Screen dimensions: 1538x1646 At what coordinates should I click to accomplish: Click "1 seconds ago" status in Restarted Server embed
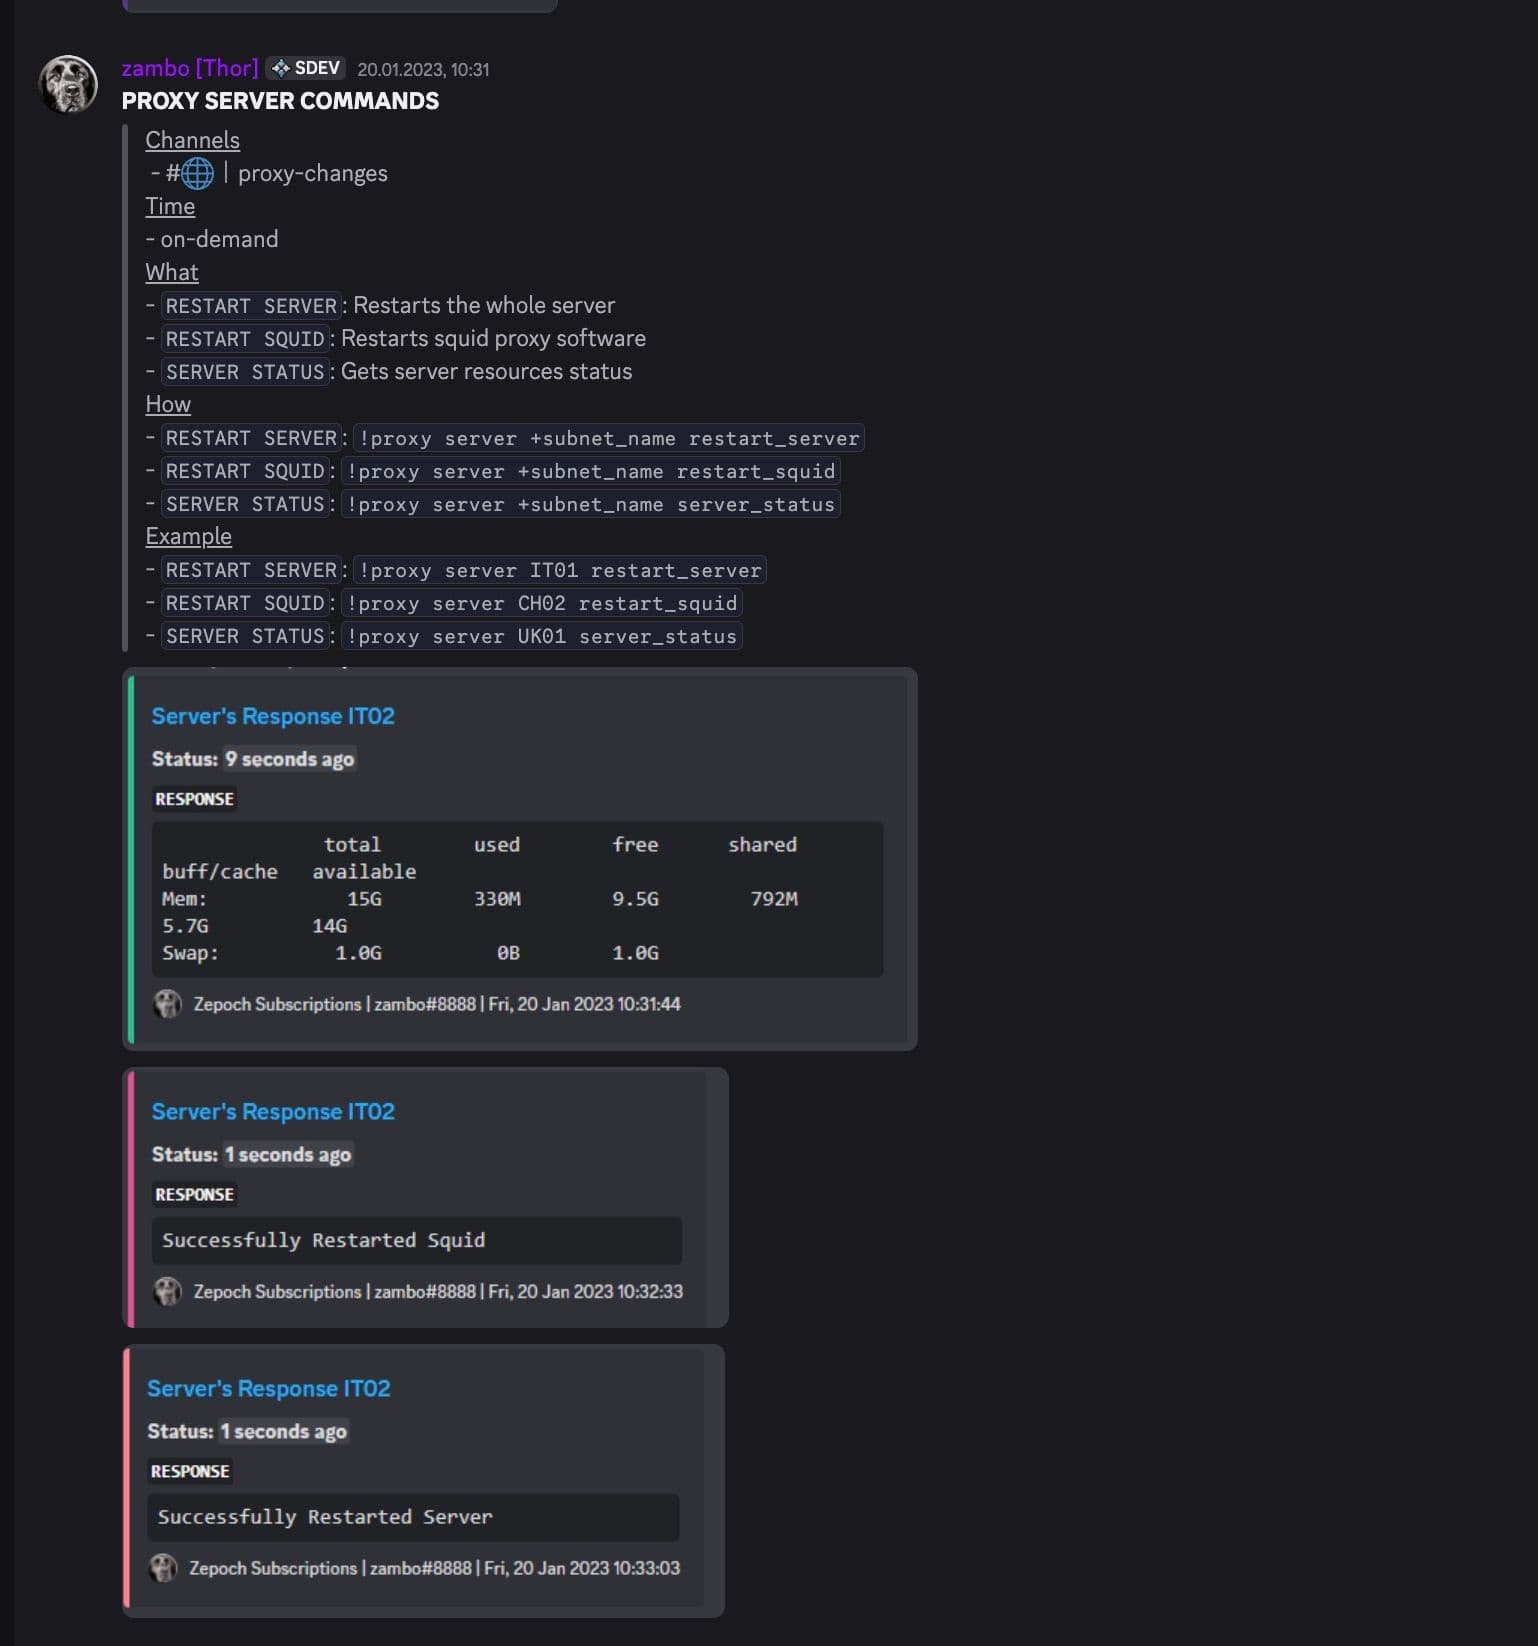coord(283,1431)
